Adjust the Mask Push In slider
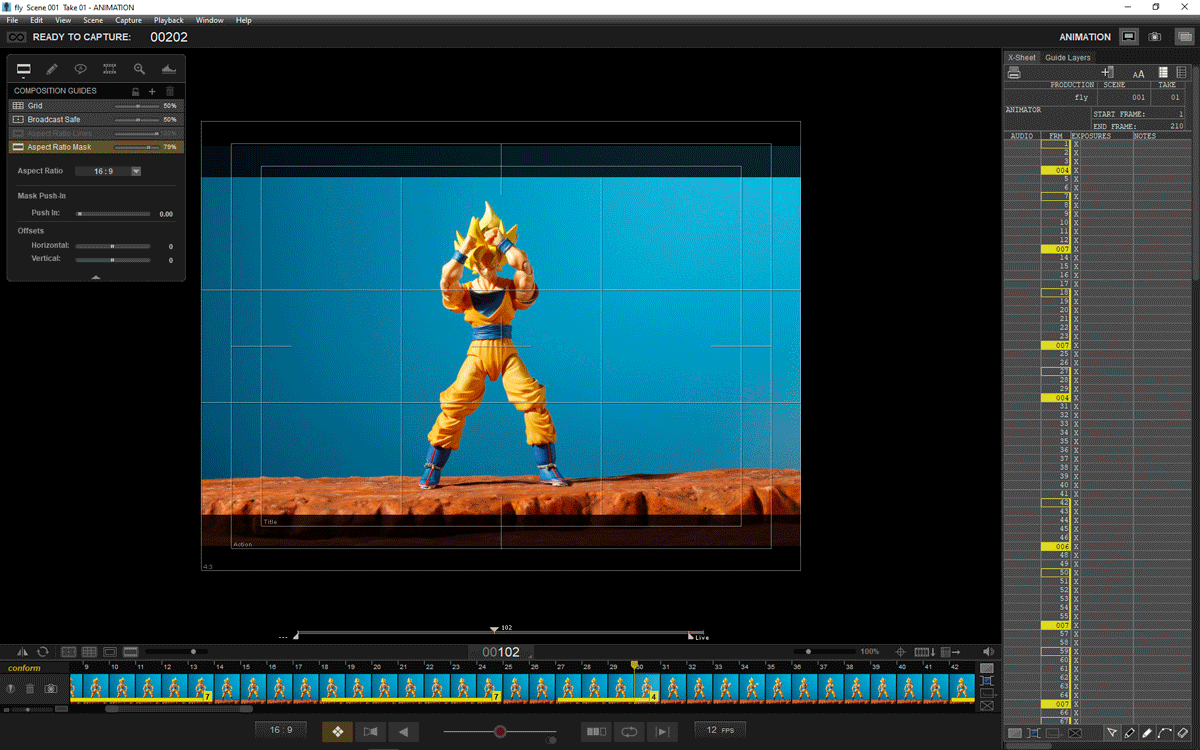 coord(113,214)
